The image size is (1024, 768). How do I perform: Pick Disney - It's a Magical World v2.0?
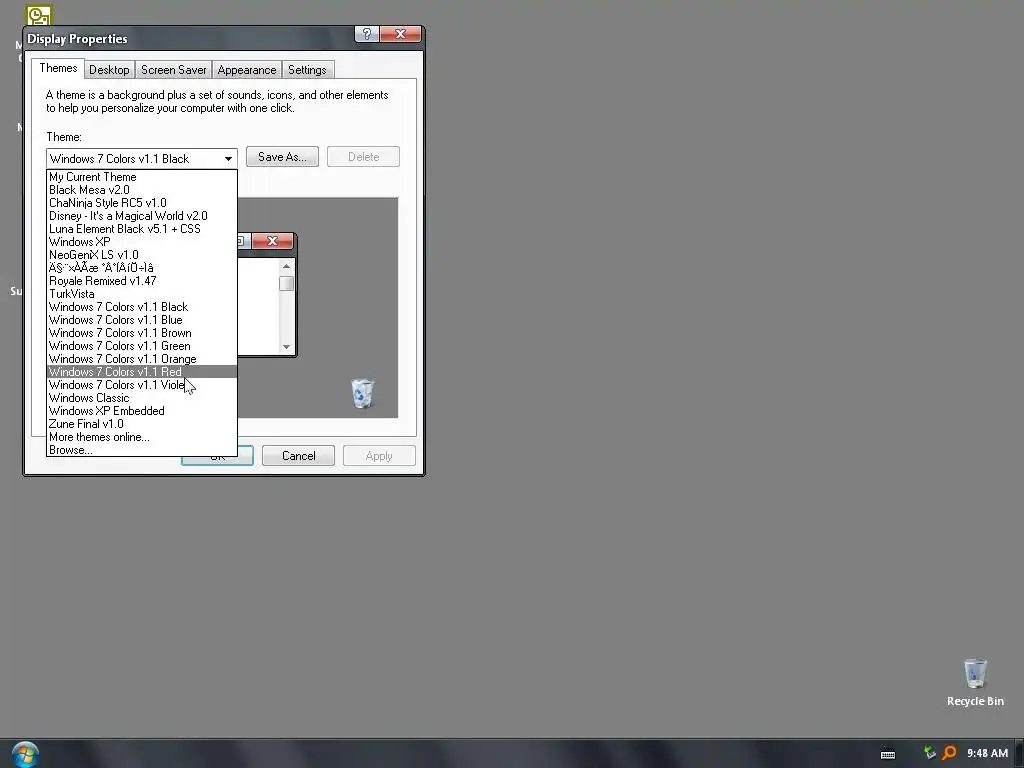coord(142,216)
